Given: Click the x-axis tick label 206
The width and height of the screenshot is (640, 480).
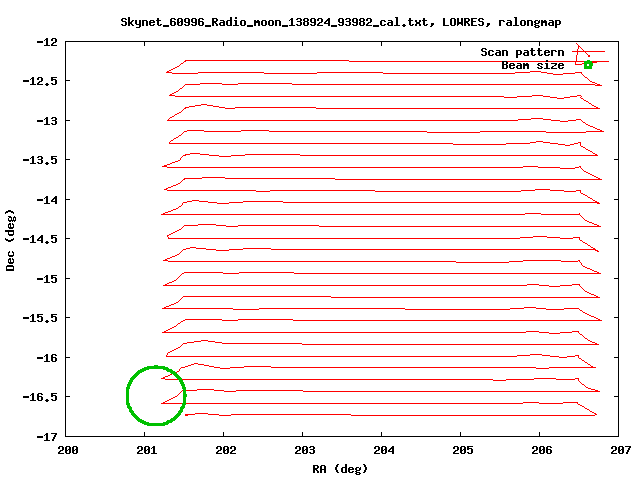Looking at the screenshot, I should (542, 450).
